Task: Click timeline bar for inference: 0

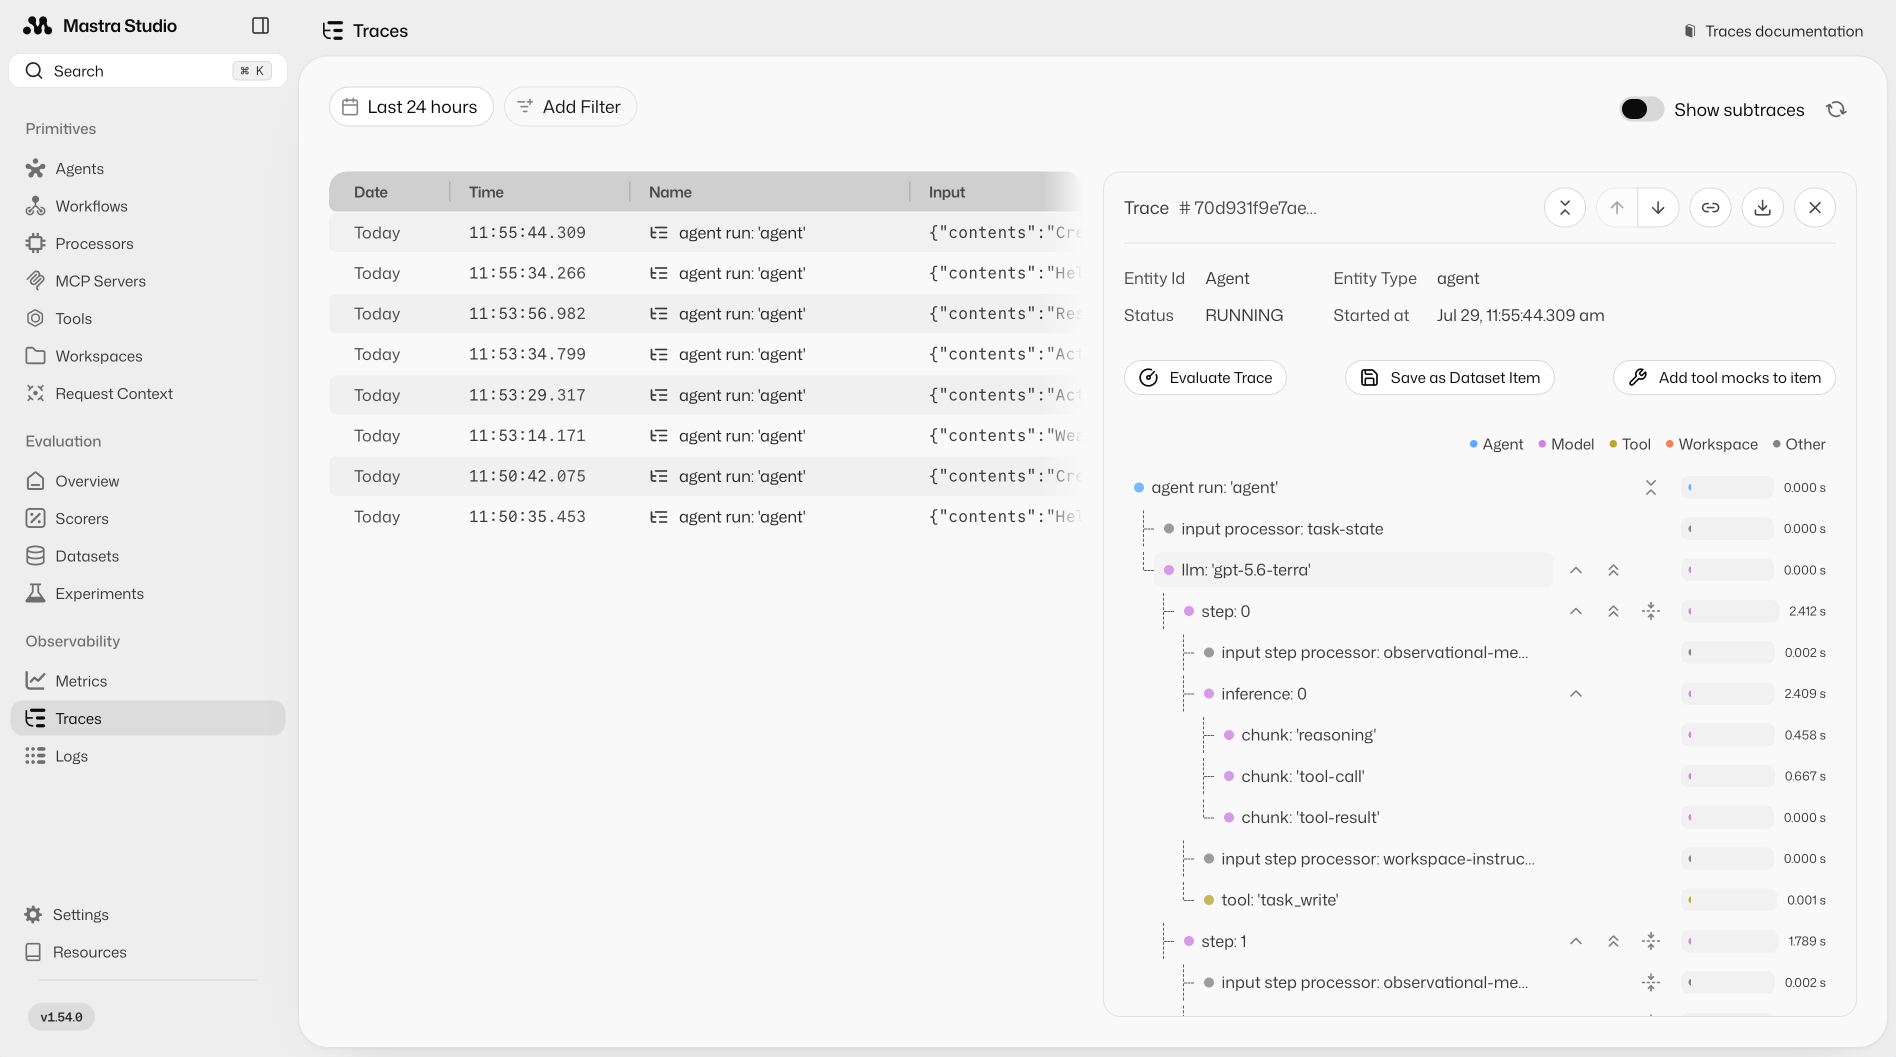Action: click(1729, 694)
